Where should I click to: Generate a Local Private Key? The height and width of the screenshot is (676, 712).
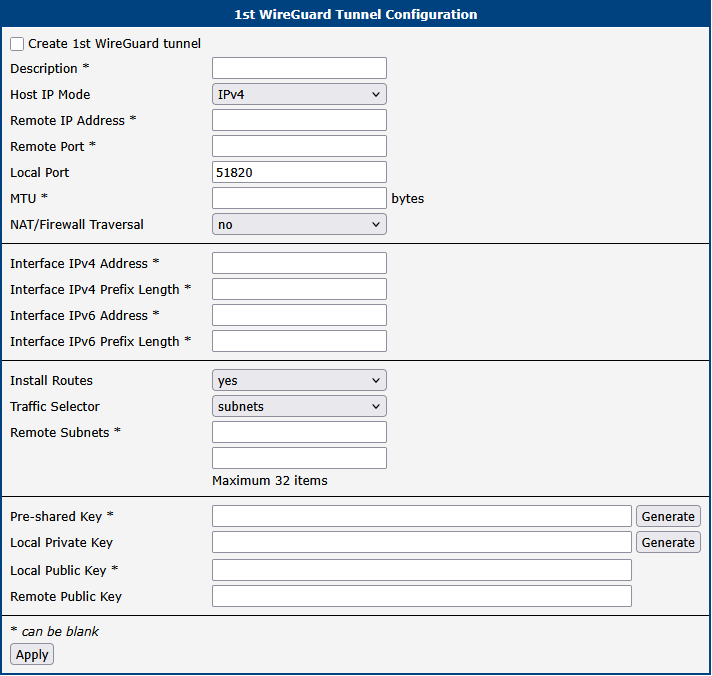668,543
